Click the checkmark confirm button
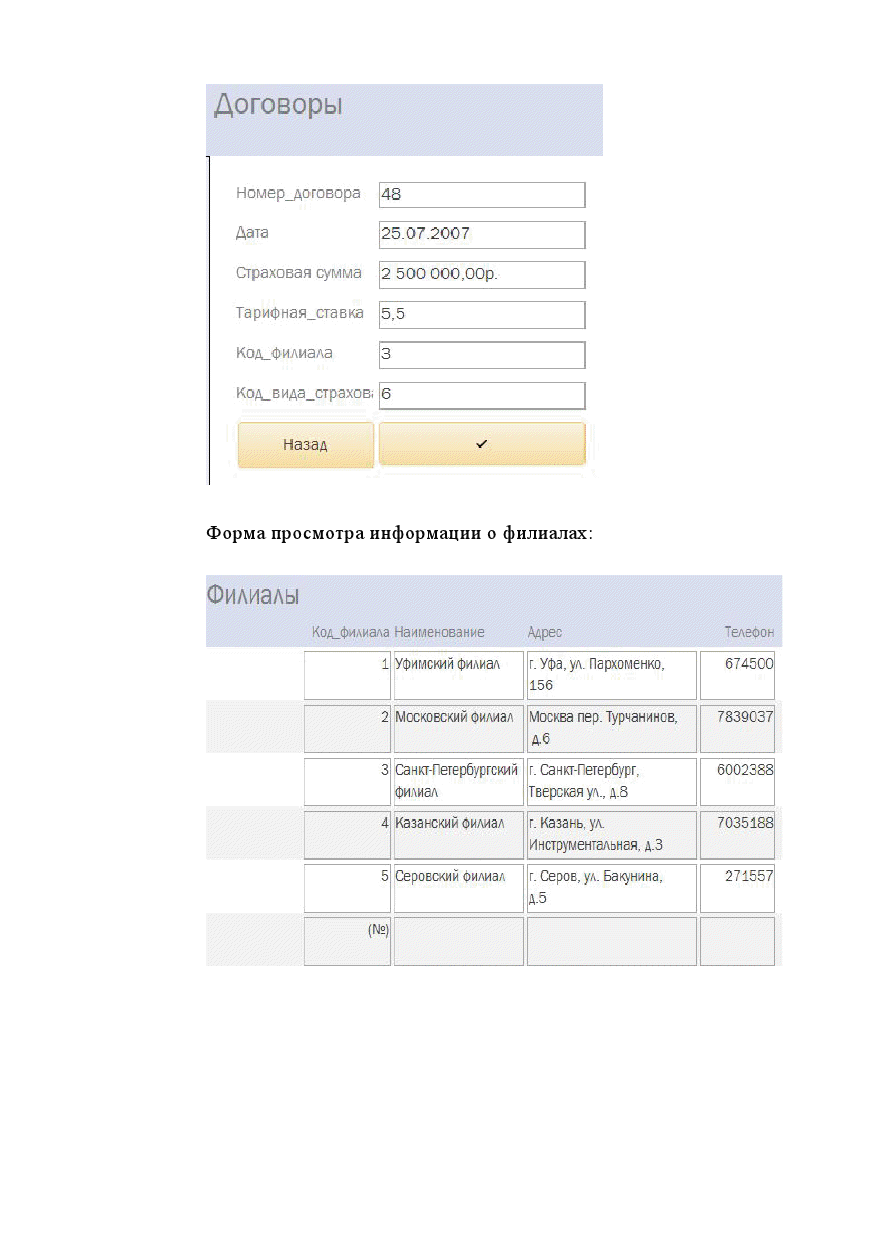Viewport: 885px width, 1252px height. [x=481, y=444]
